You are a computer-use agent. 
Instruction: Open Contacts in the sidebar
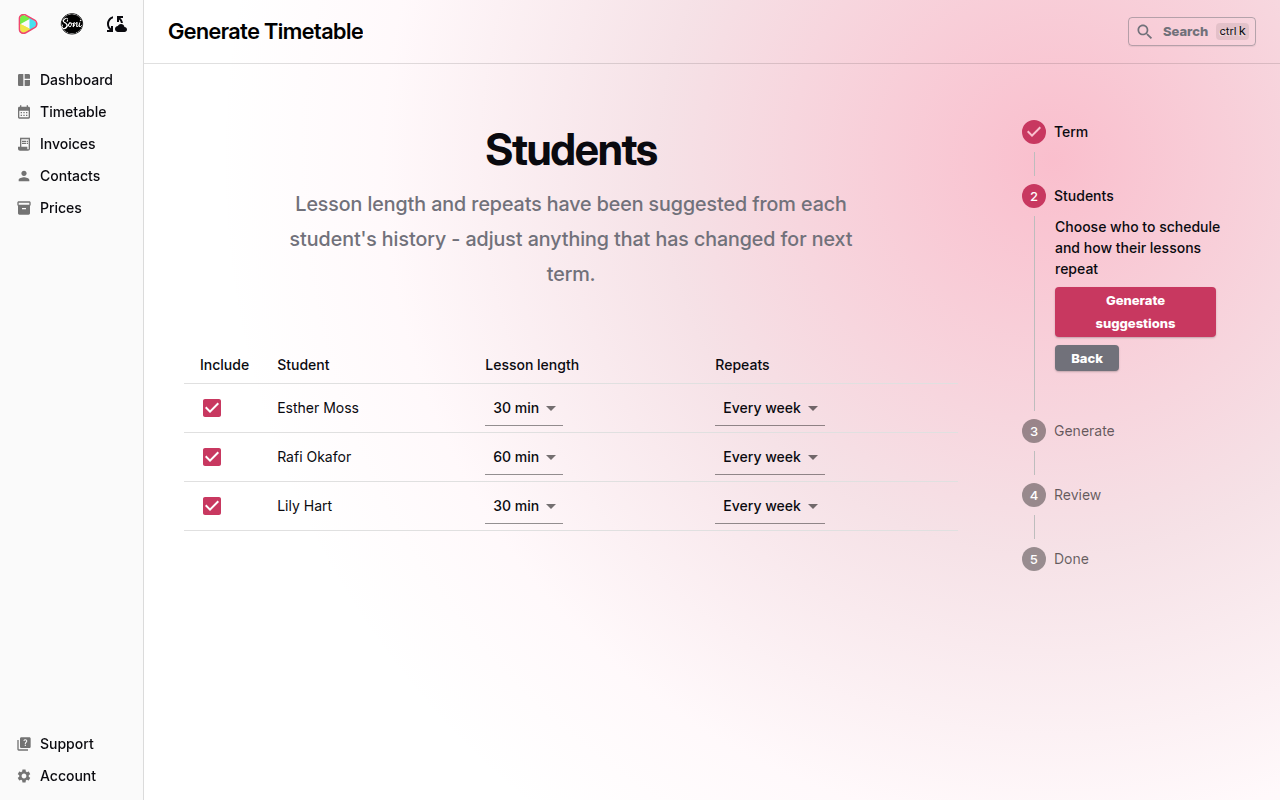click(72, 176)
